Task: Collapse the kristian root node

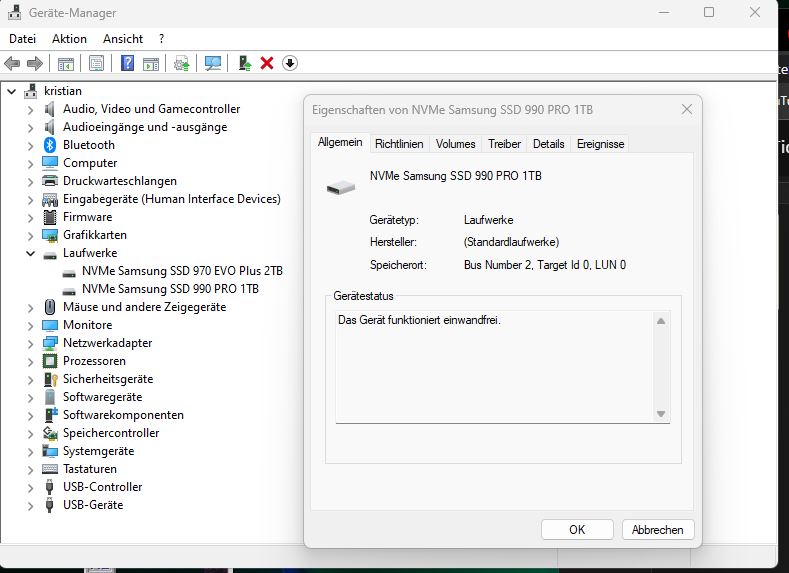Action: 12,92
